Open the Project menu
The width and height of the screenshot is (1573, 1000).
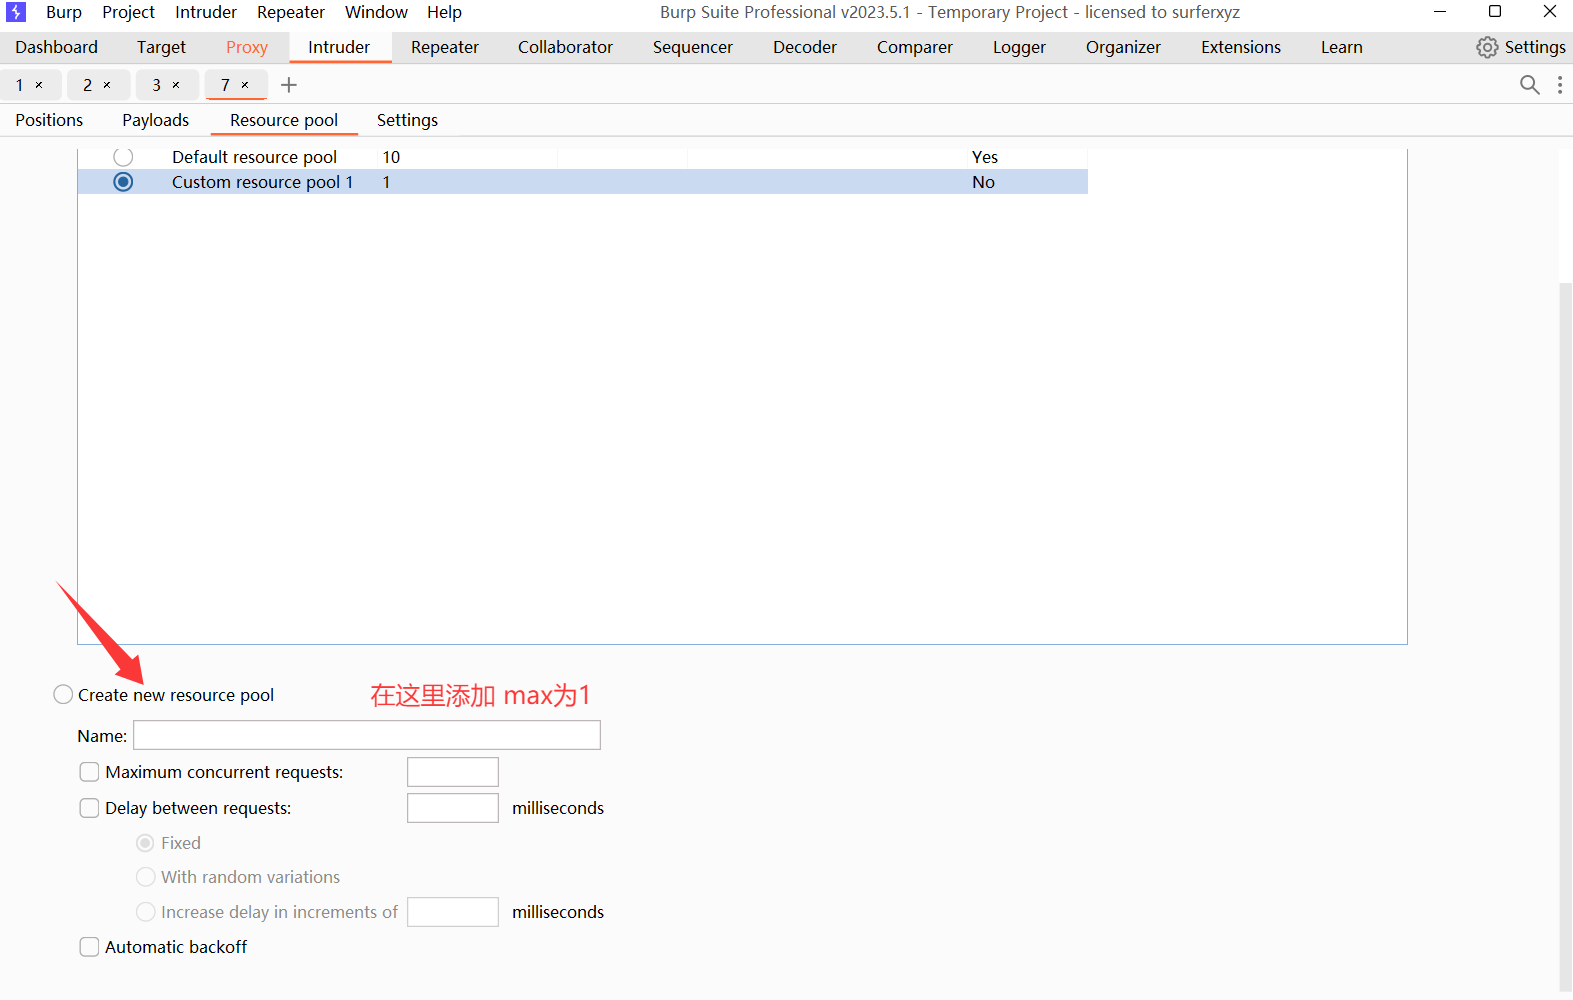(x=128, y=12)
